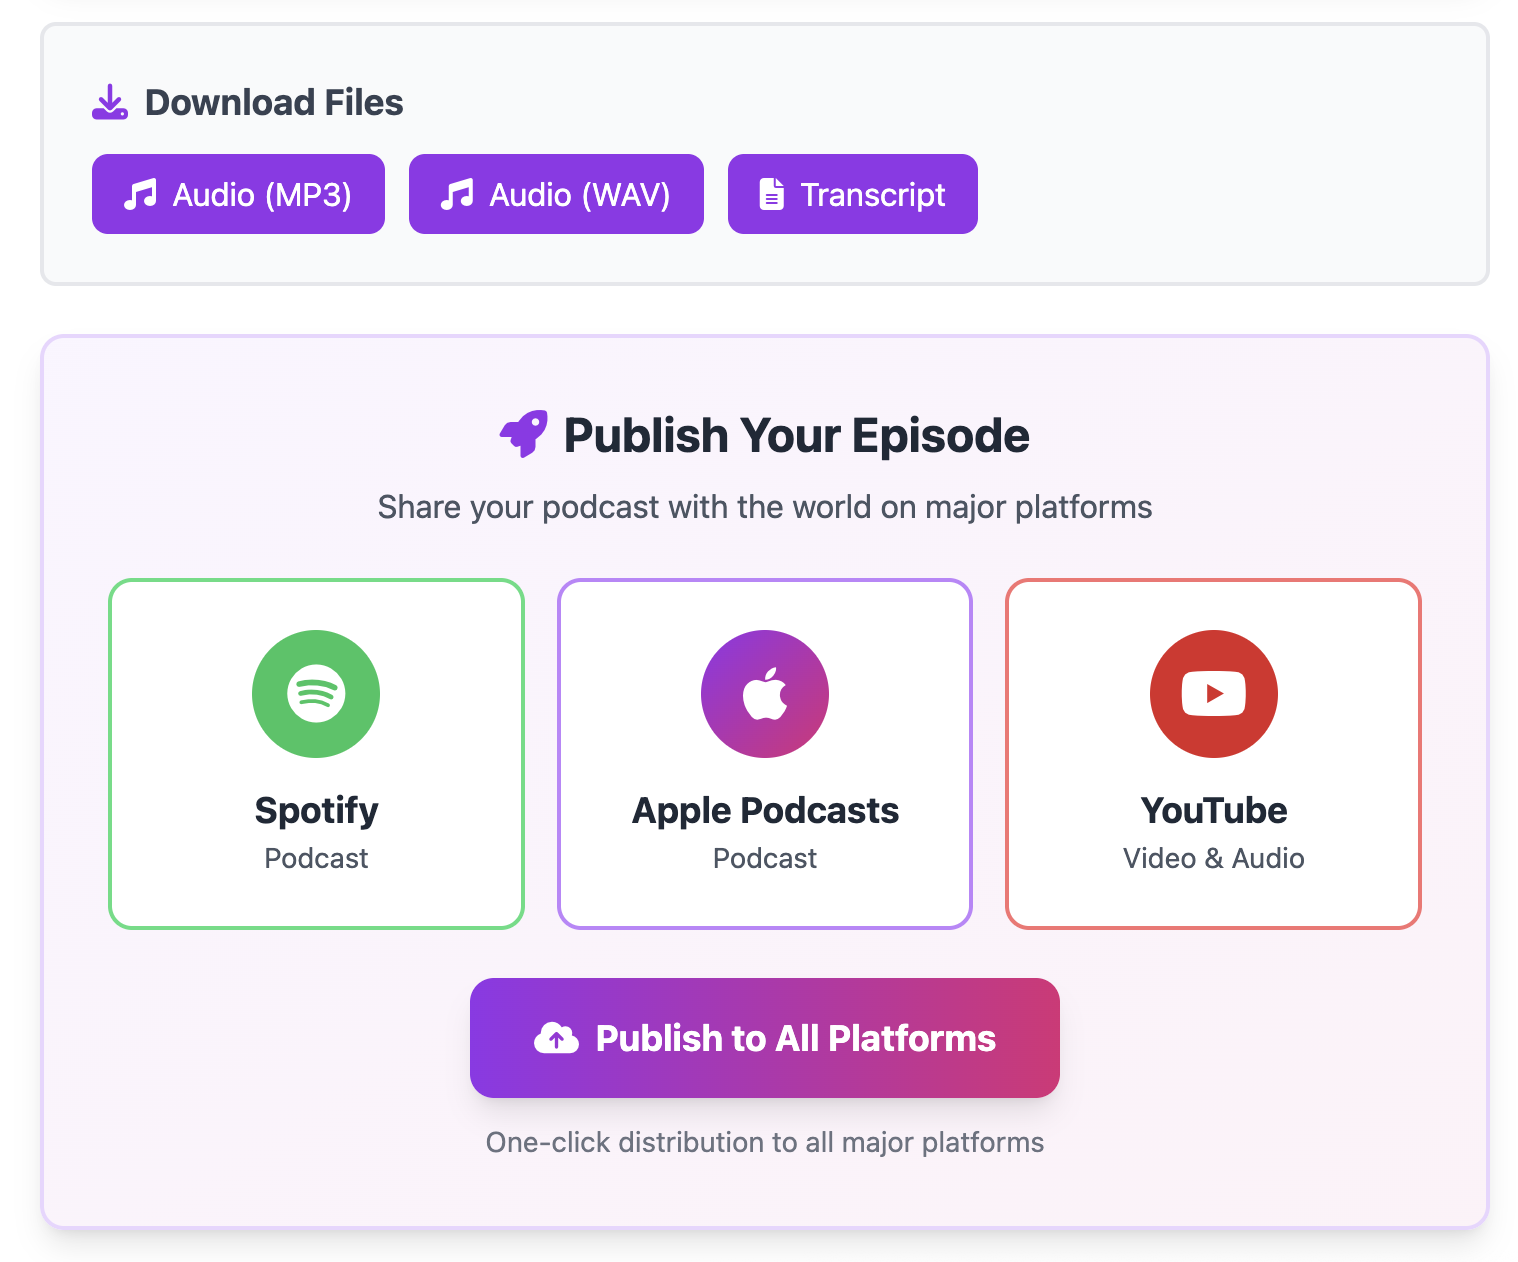Select the Spotify Podcast publishing card

[x=316, y=754]
